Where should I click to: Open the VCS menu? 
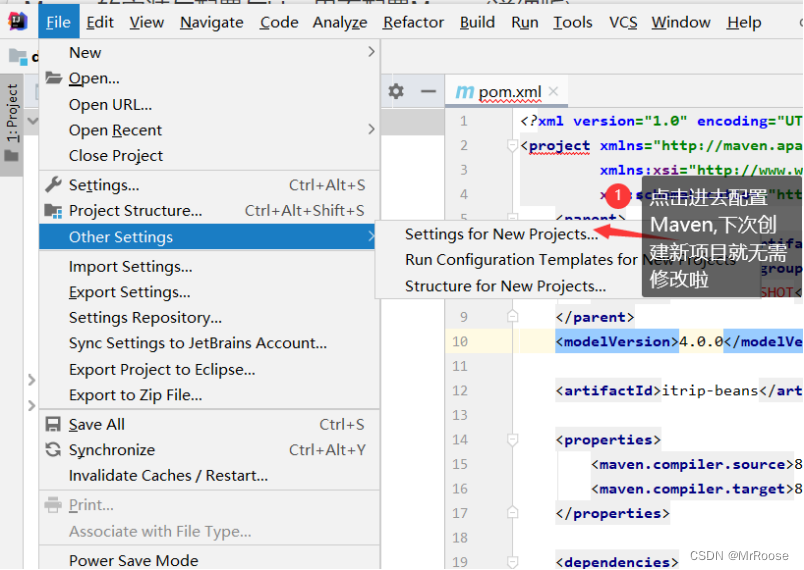(x=623, y=22)
